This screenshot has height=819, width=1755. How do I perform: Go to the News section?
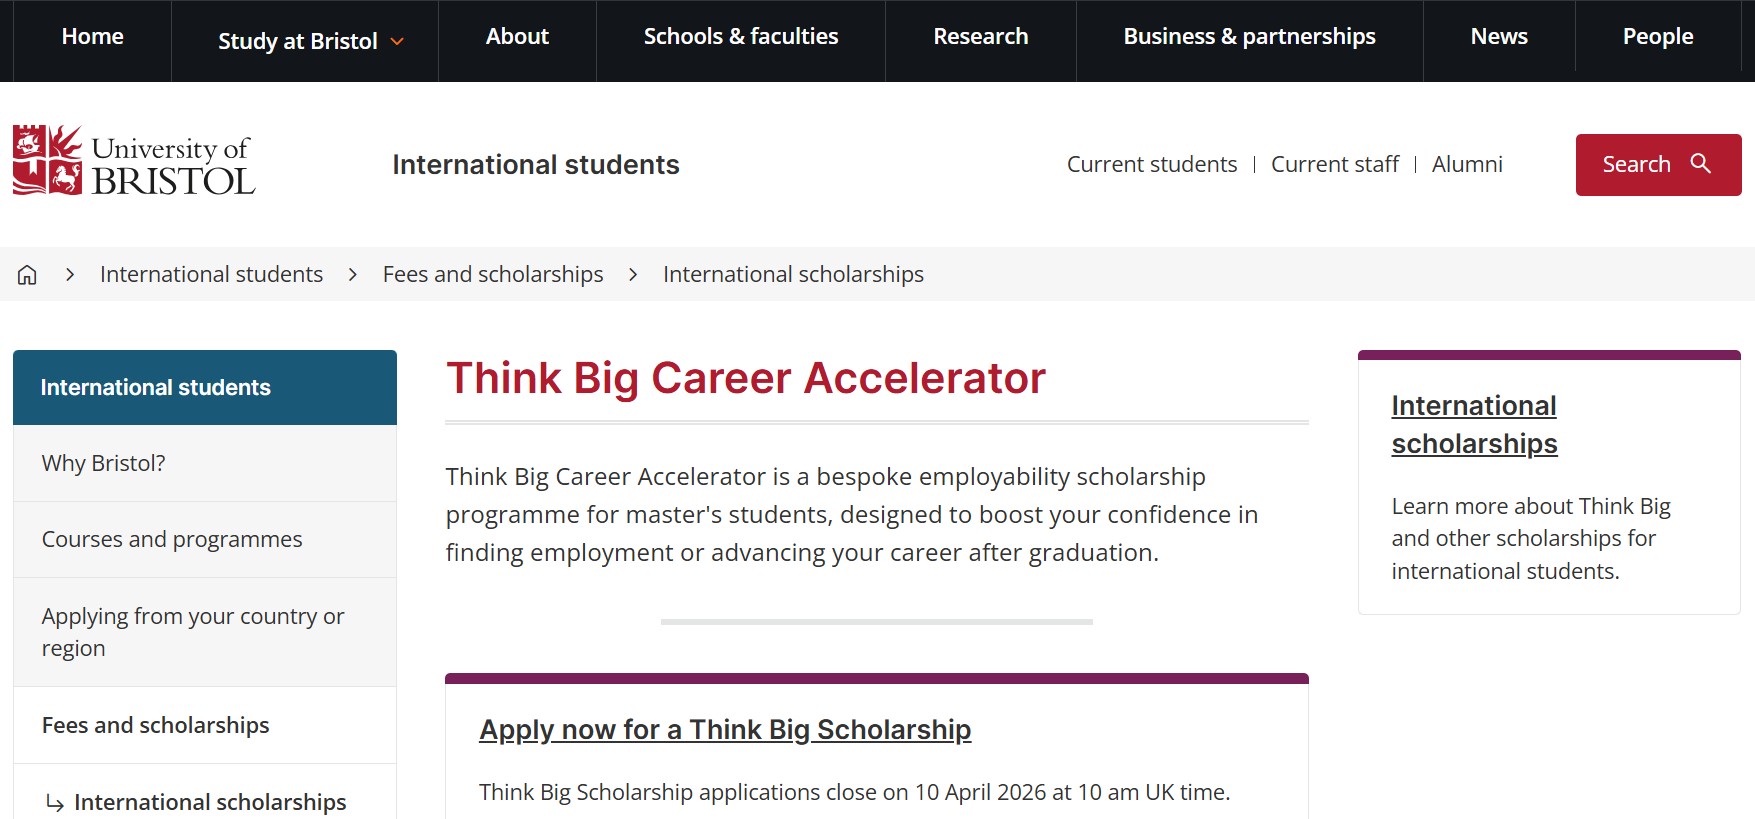1498,36
